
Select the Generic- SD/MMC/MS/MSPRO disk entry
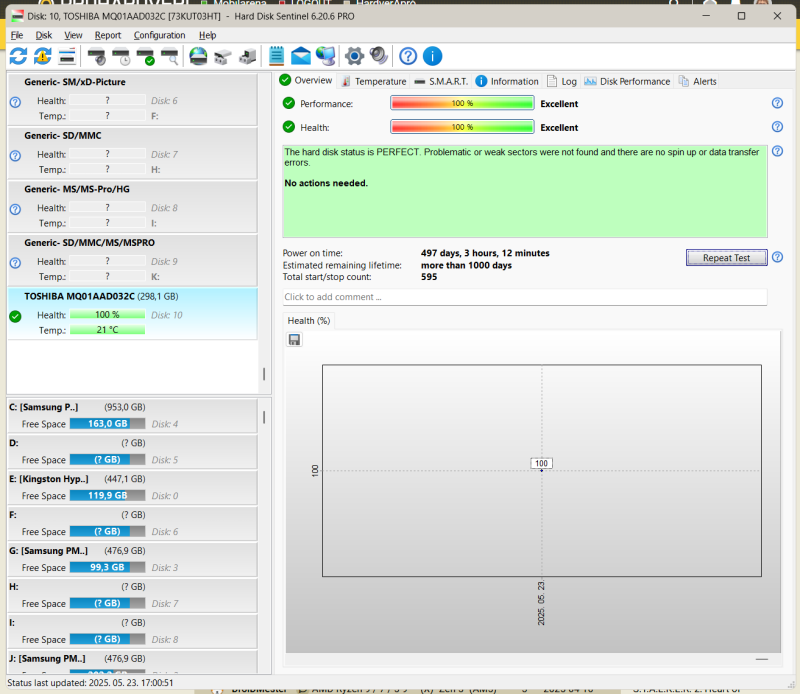point(133,260)
